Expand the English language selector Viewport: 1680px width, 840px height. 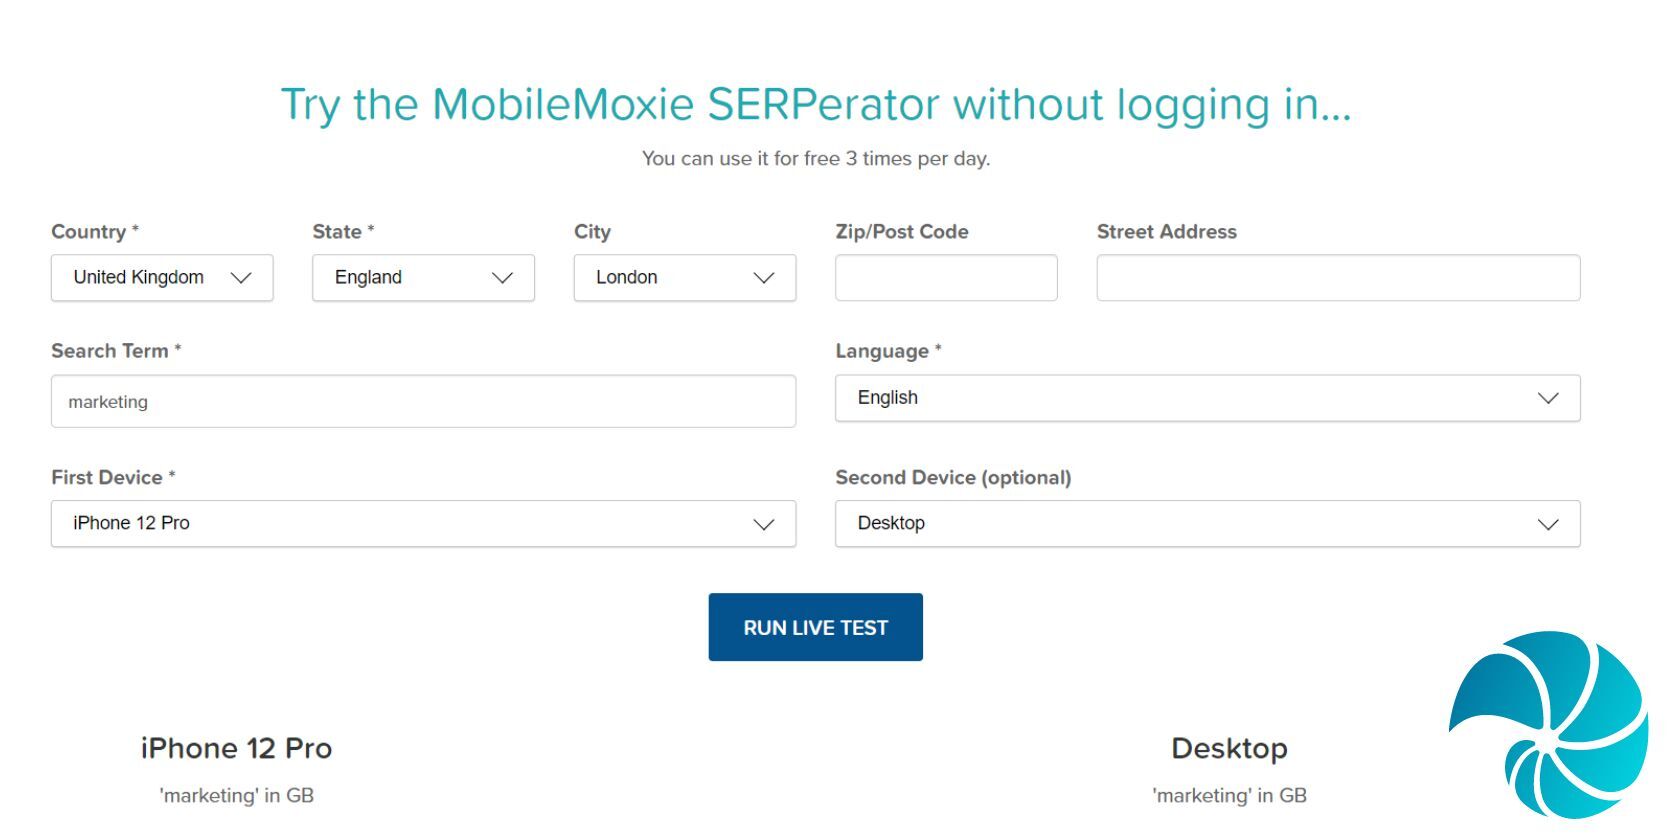click(1180, 398)
